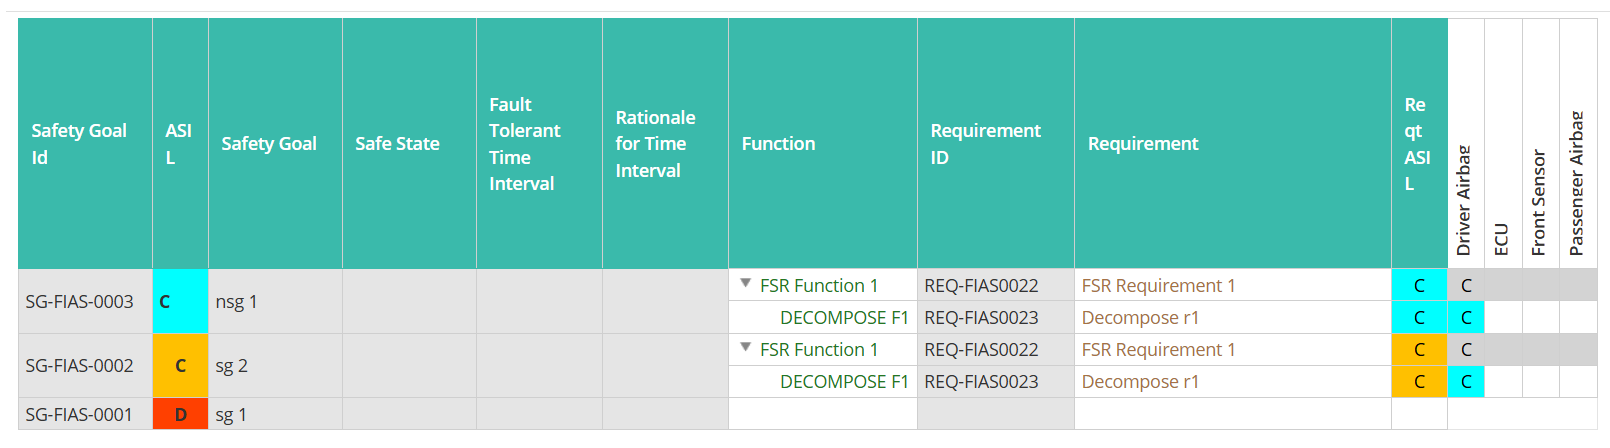1610x448 pixels.
Task: Collapse FSR Function 1 under SG-FIAS-0003
Action: coord(745,284)
